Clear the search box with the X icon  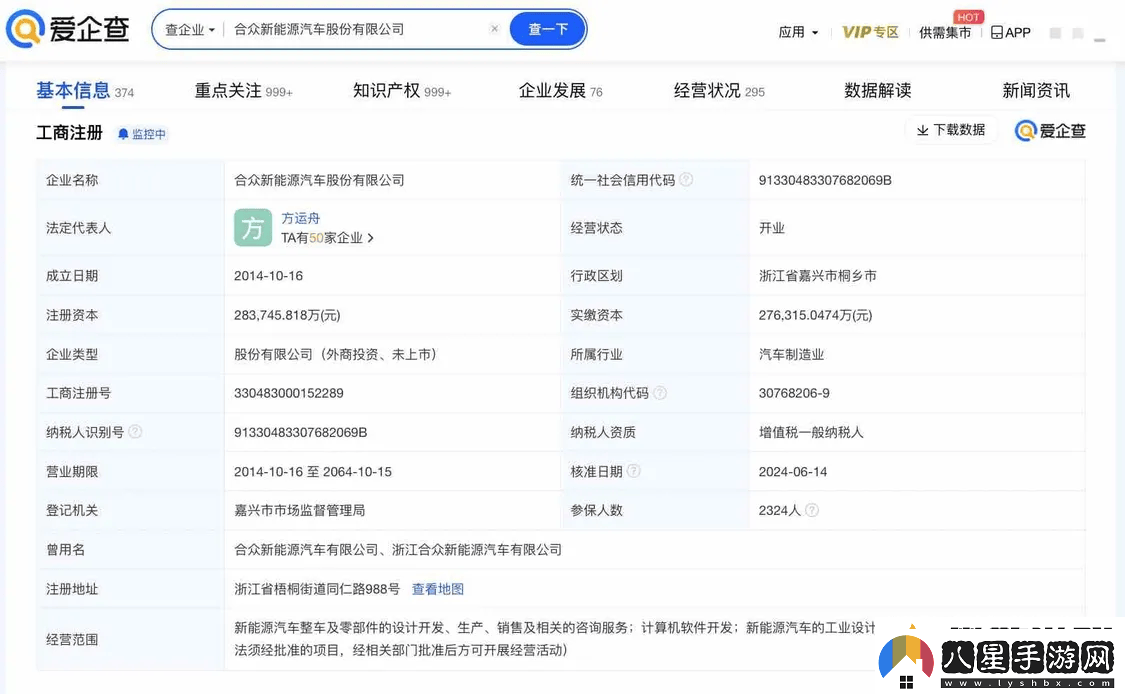[494, 29]
